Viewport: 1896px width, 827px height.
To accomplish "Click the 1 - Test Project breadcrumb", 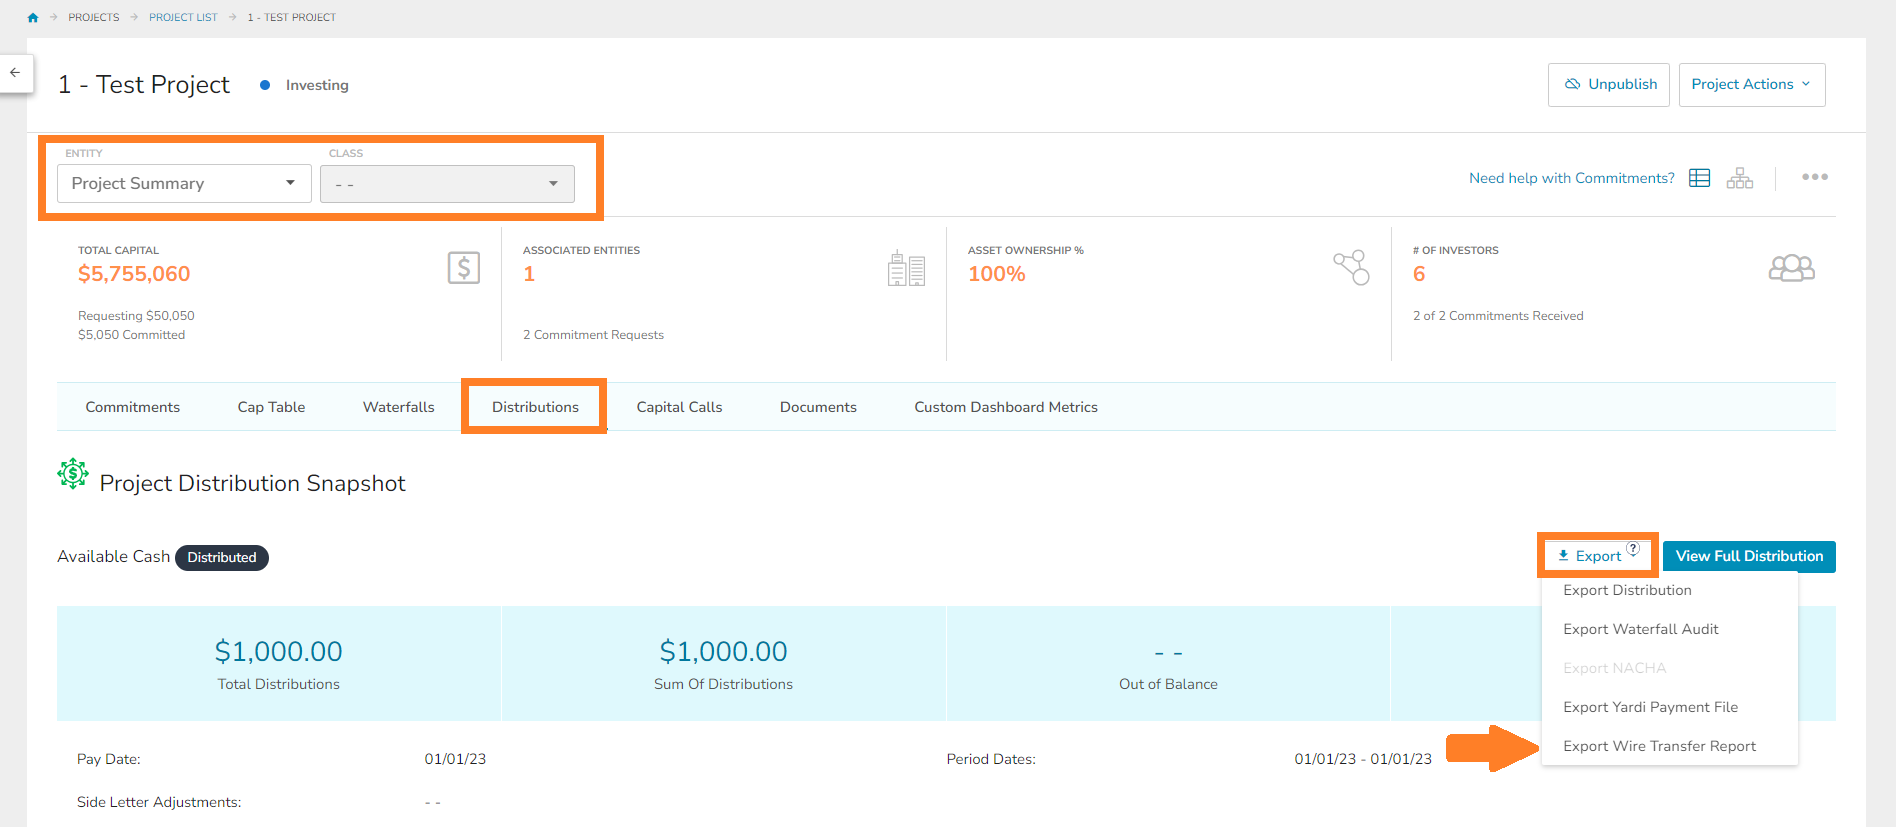I will 291,17.
